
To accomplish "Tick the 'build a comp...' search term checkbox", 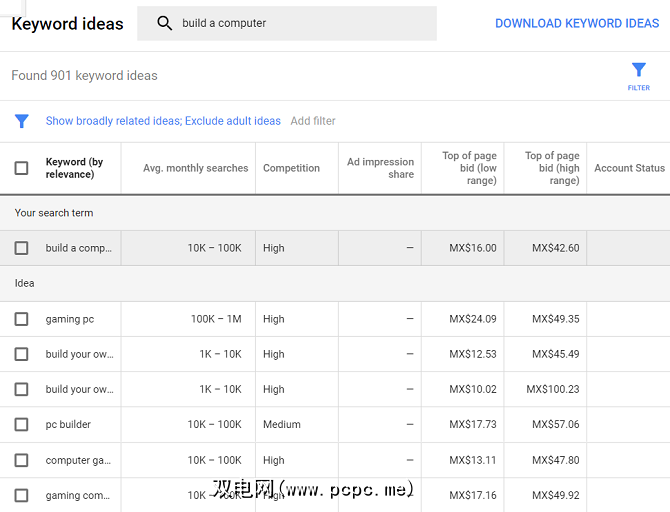I will (x=21, y=248).
